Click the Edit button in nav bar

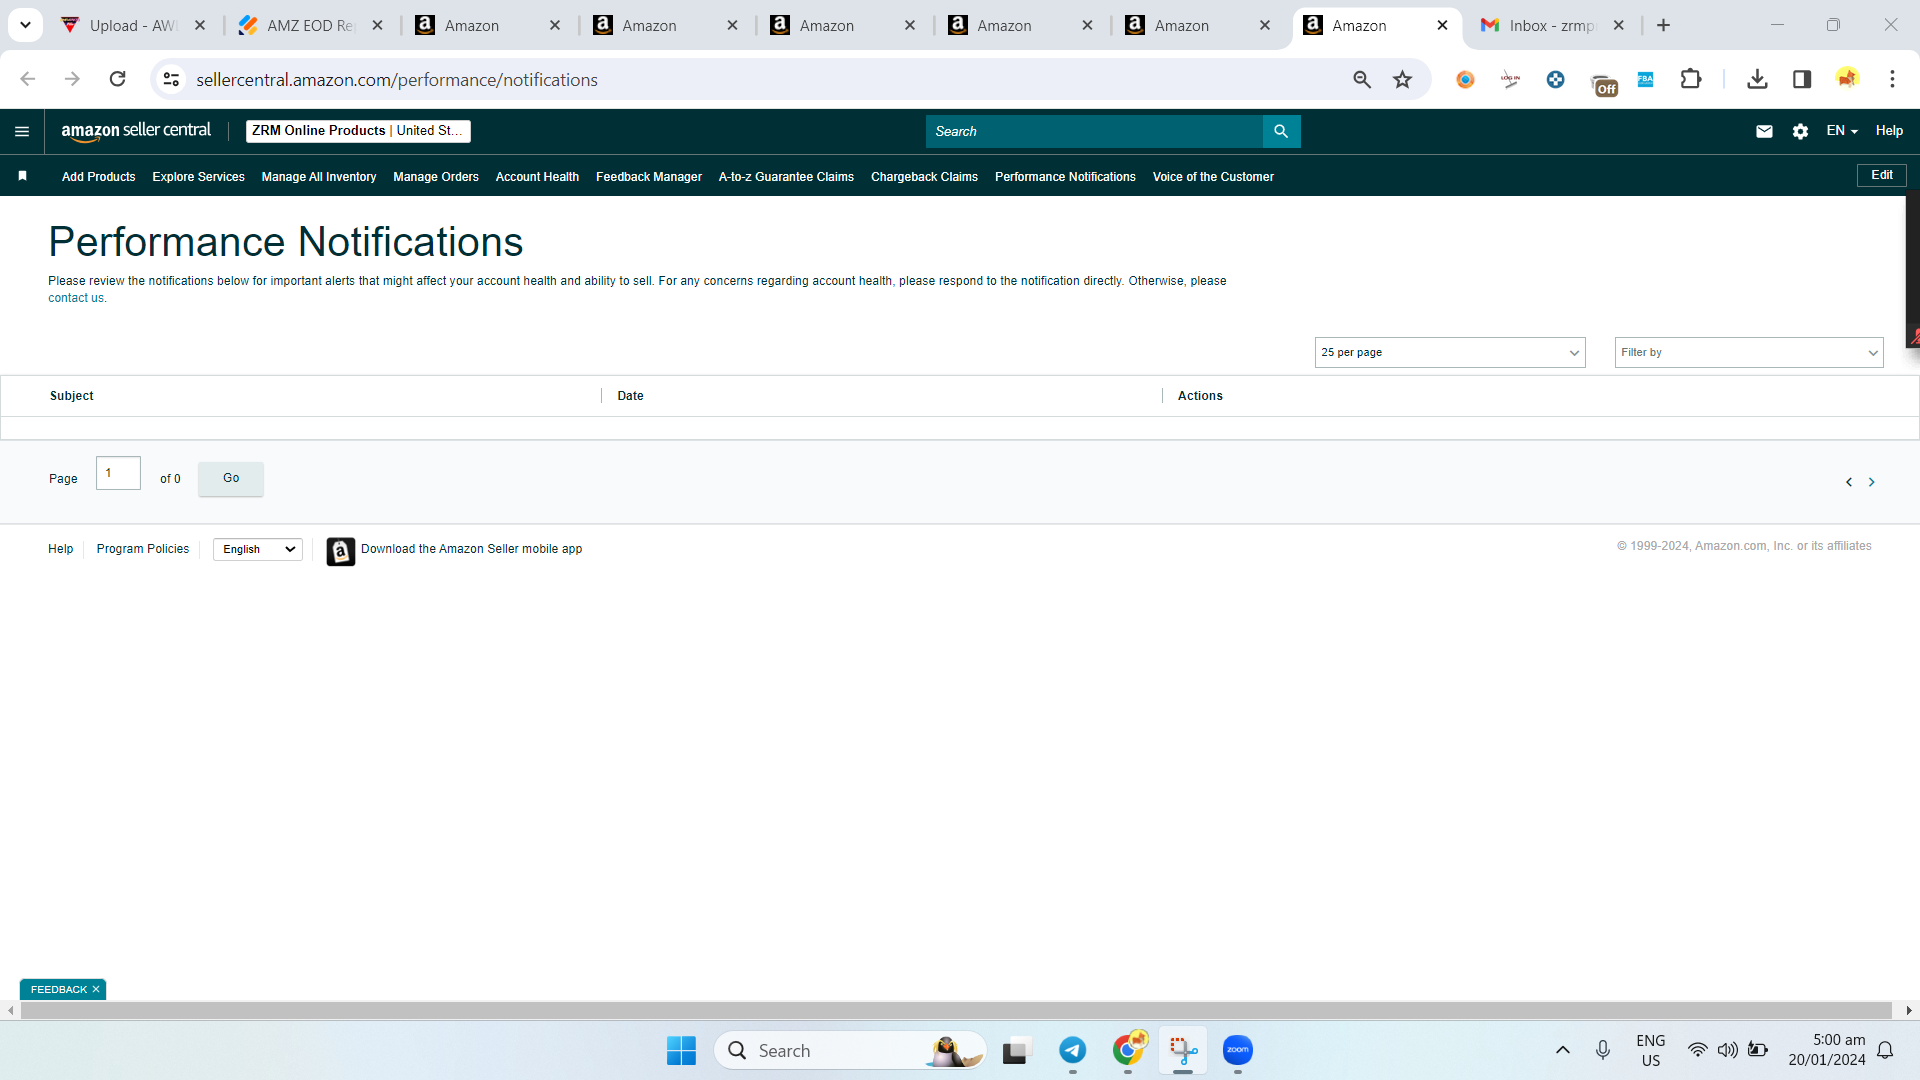tap(1882, 175)
